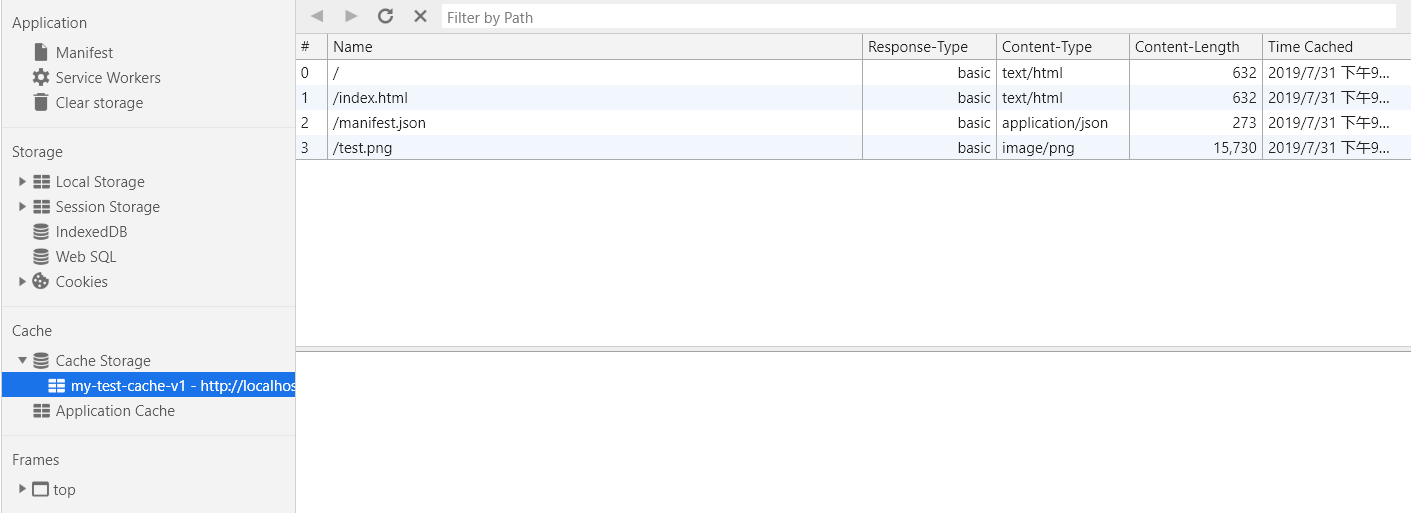Expand the Session Storage tree arrow
Screen dimensions: 1411x513
(22, 206)
